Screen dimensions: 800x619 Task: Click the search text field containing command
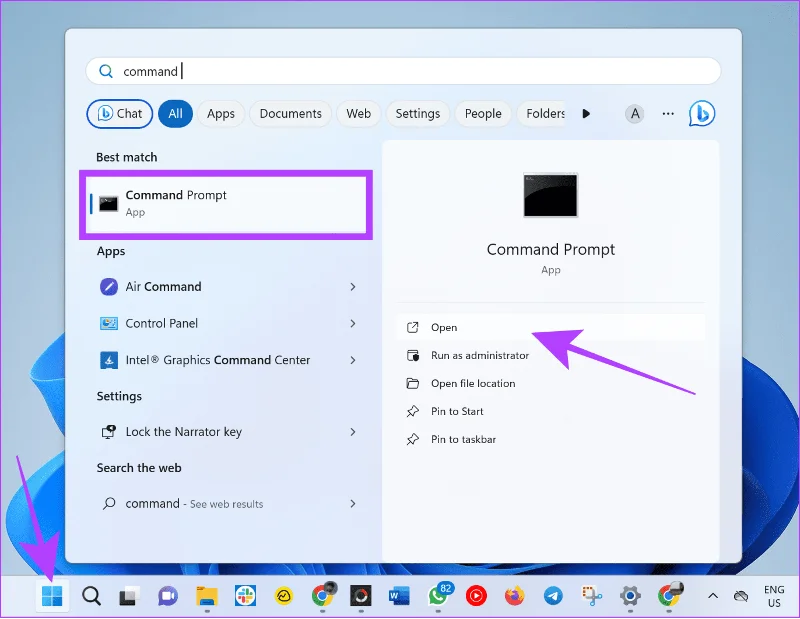[x=403, y=71]
